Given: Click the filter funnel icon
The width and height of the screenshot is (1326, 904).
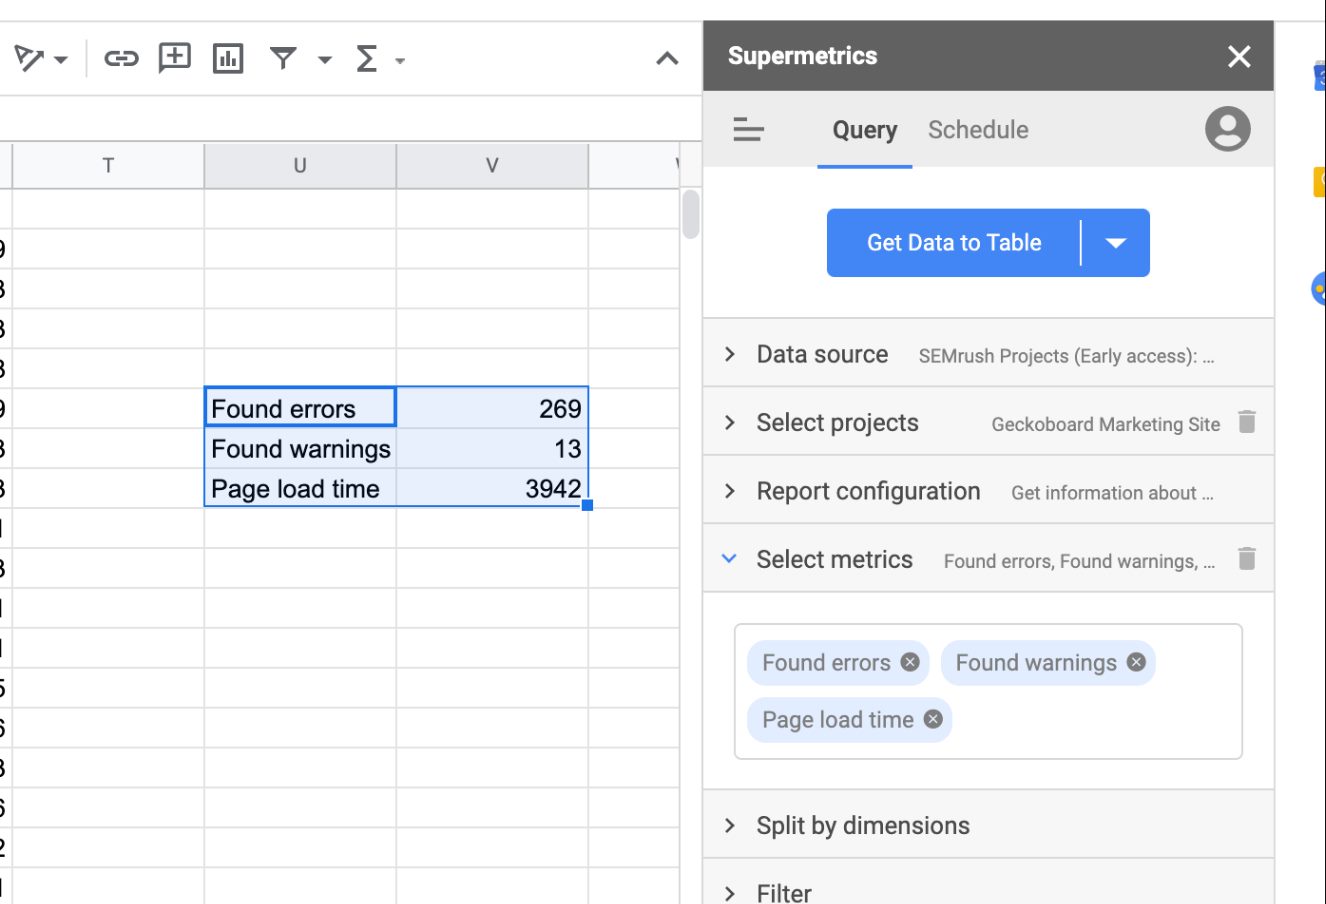Looking at the screenshot, I should tap(283, 59).
